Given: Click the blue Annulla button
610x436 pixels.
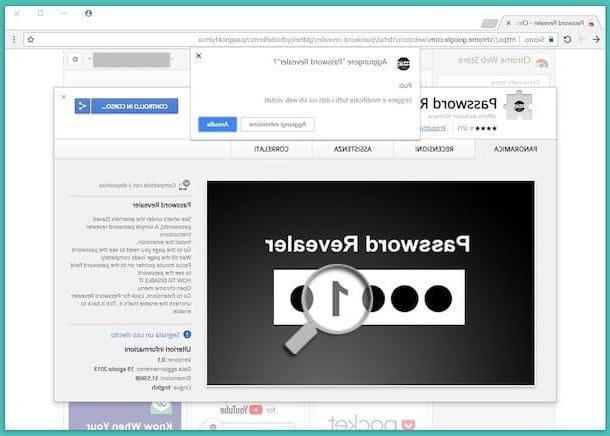Looking at the screenshot, I should click(217, 124).
